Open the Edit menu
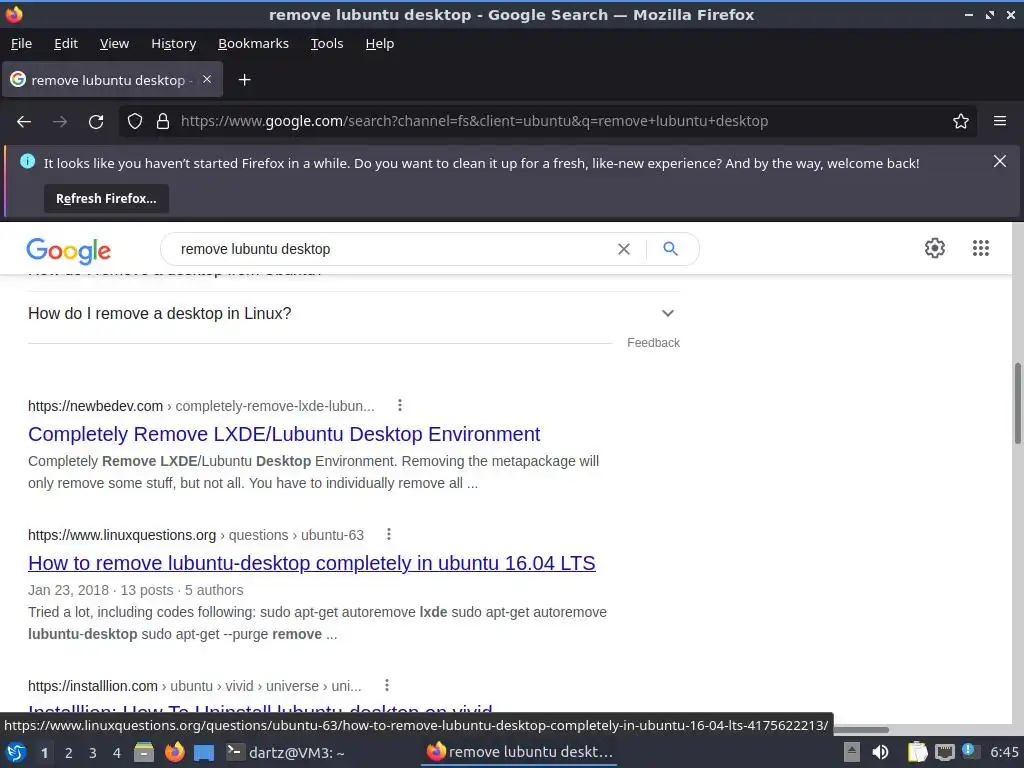Image resolution: width=1024 pixels, height=768 pixels. (x=65, y=44)
